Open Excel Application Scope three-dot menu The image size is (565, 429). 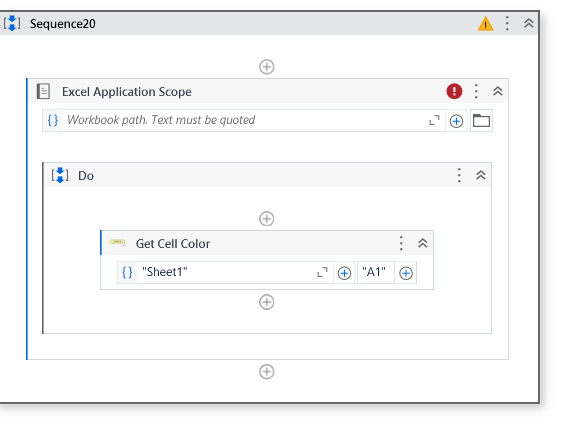[476, 91]
